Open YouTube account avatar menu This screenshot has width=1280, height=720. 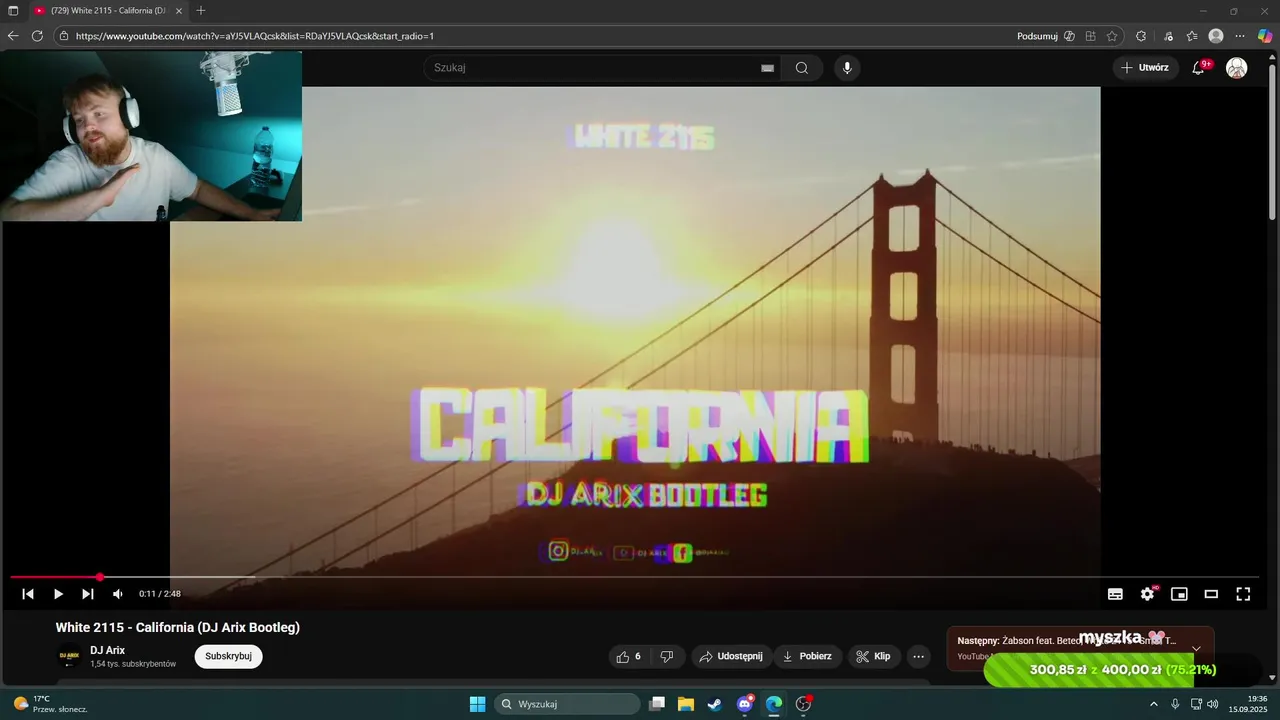pos(1237,68)
